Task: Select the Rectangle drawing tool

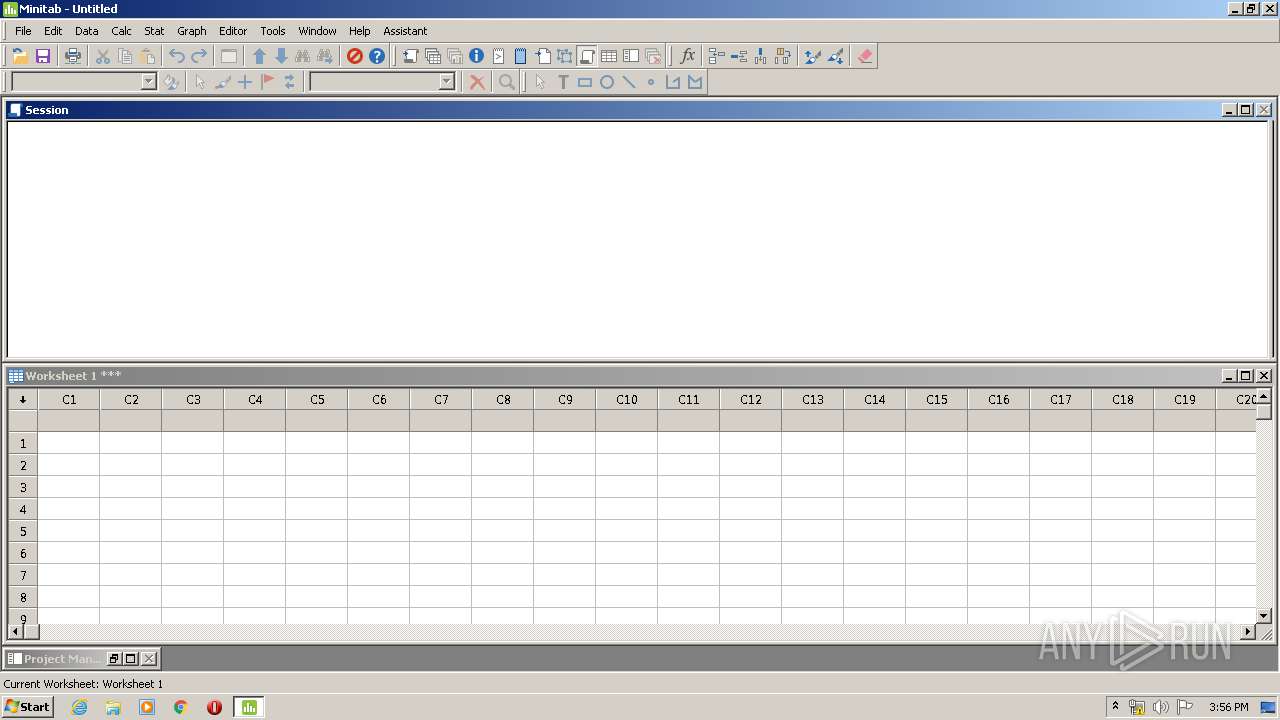Action: (585, 82)
